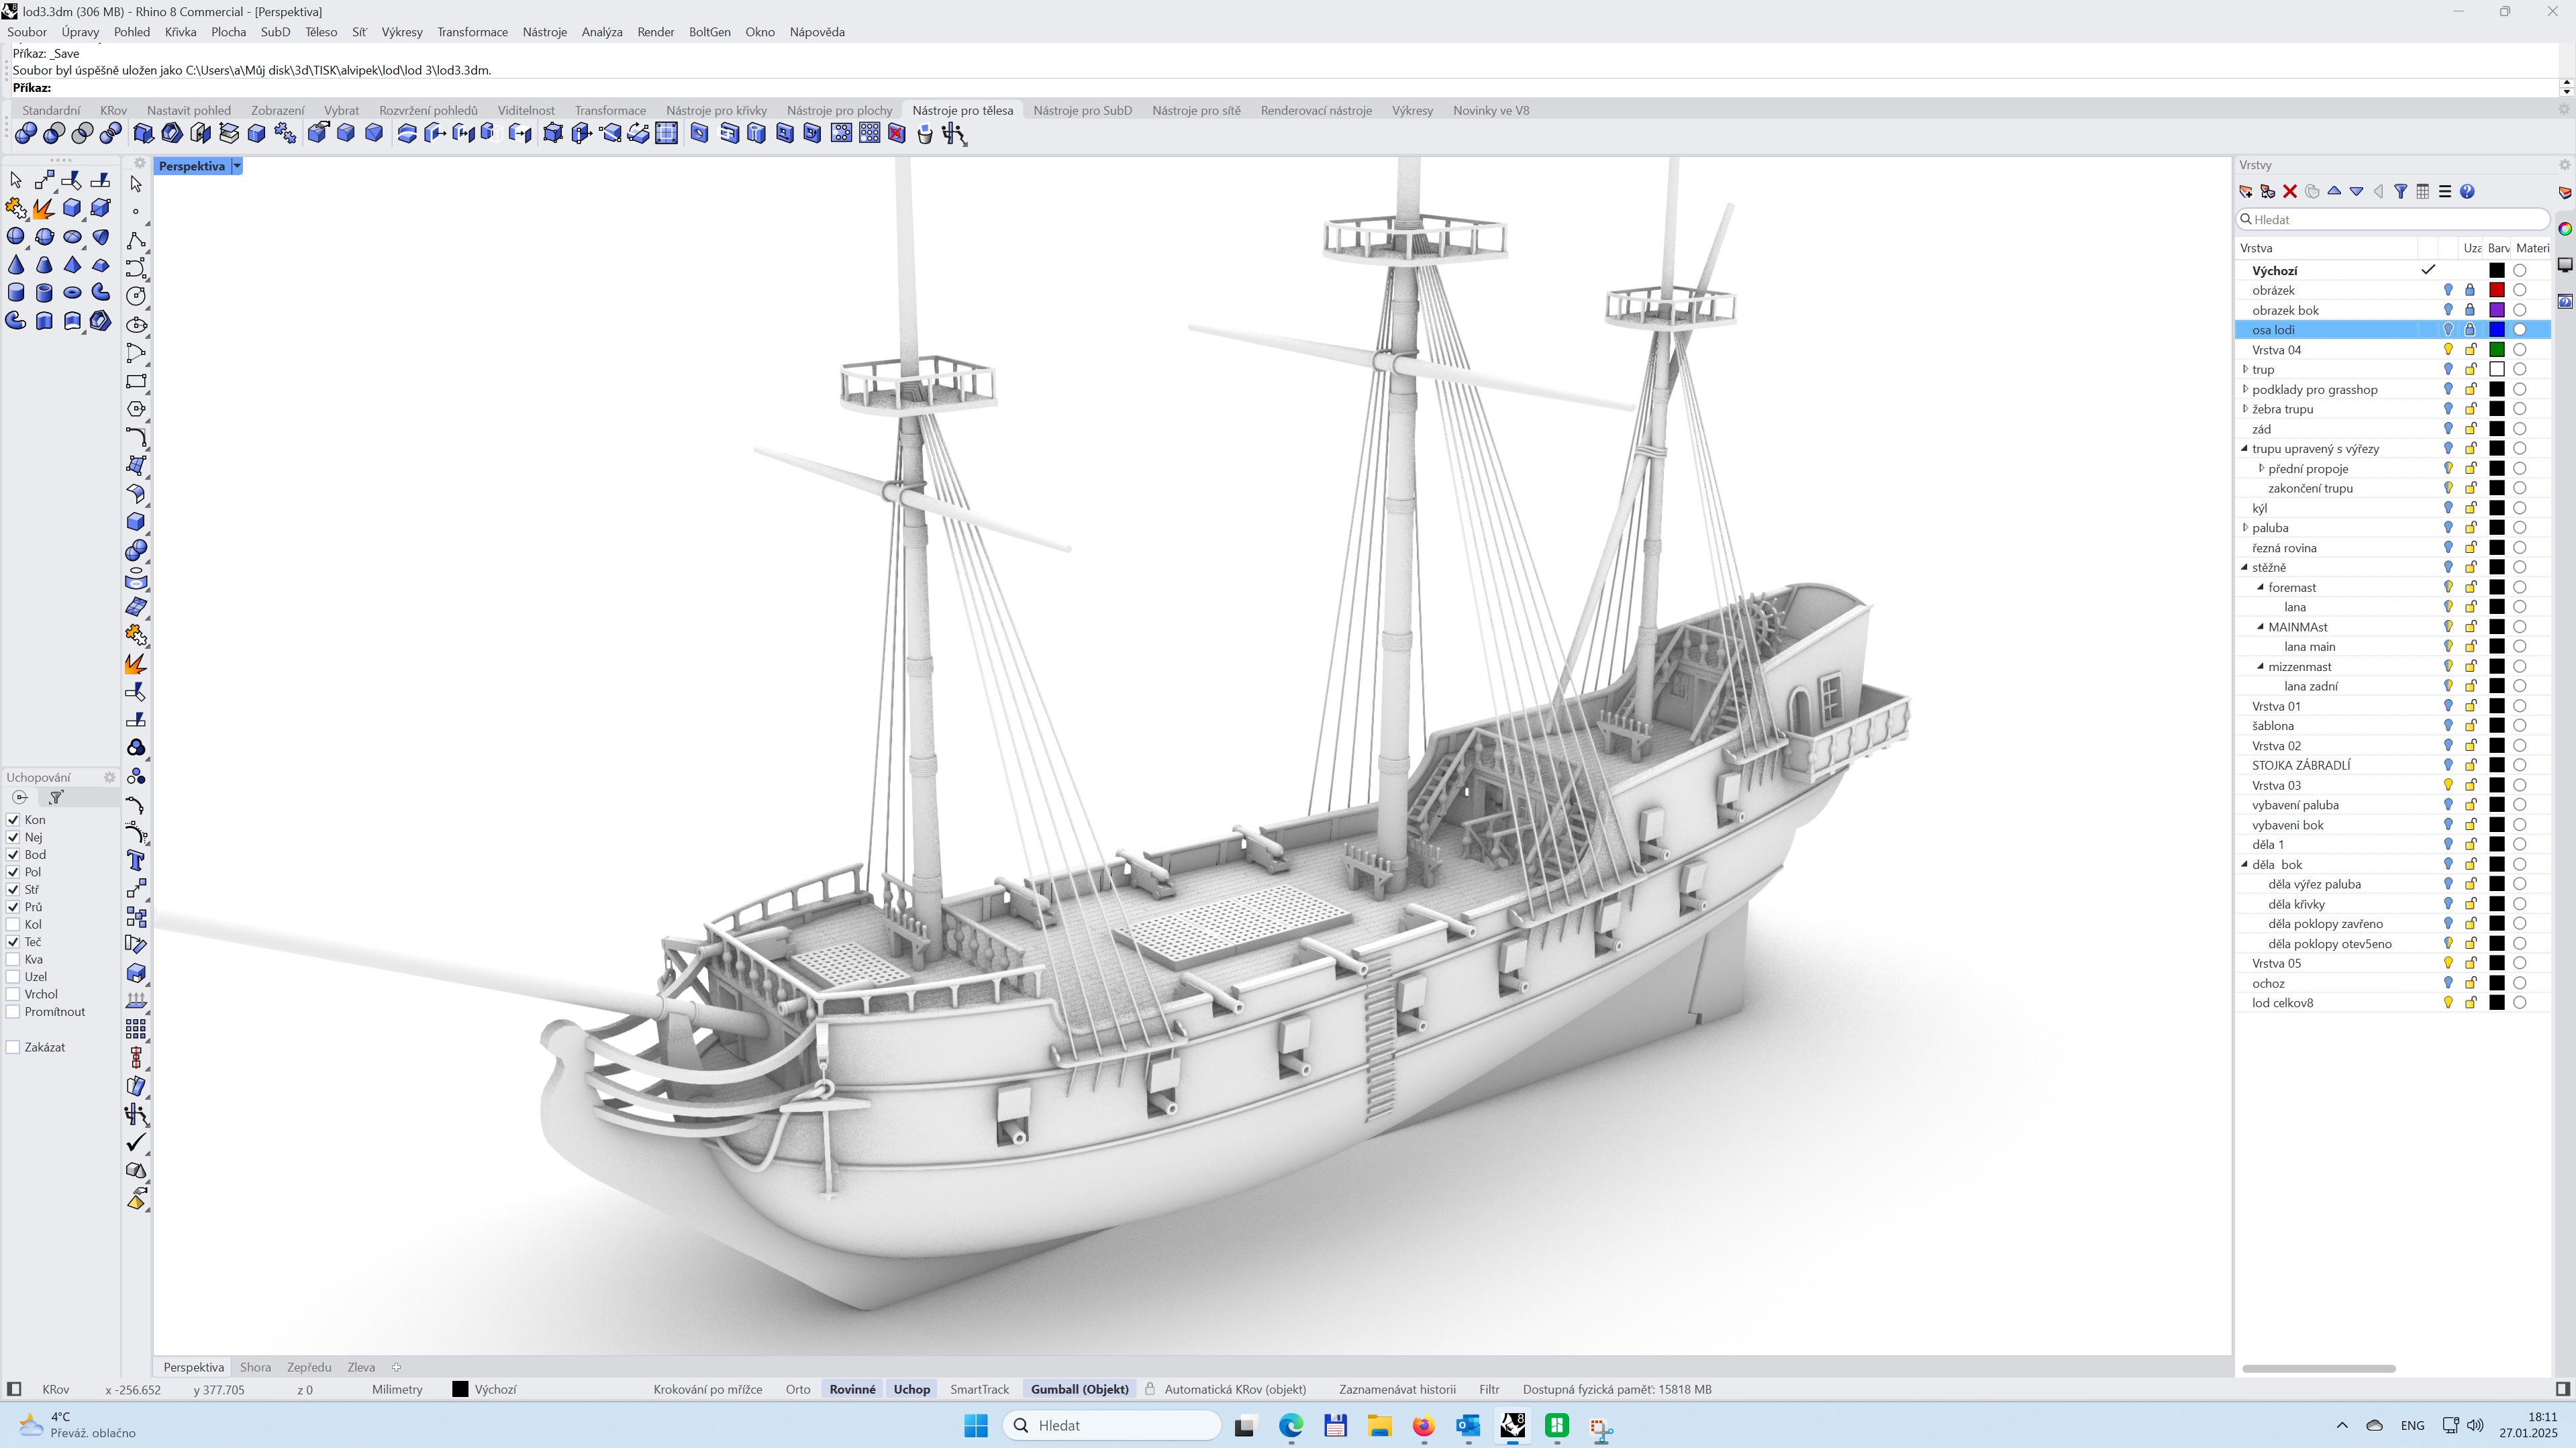Switch to the Shora viewport tab

pos(255,1367)
